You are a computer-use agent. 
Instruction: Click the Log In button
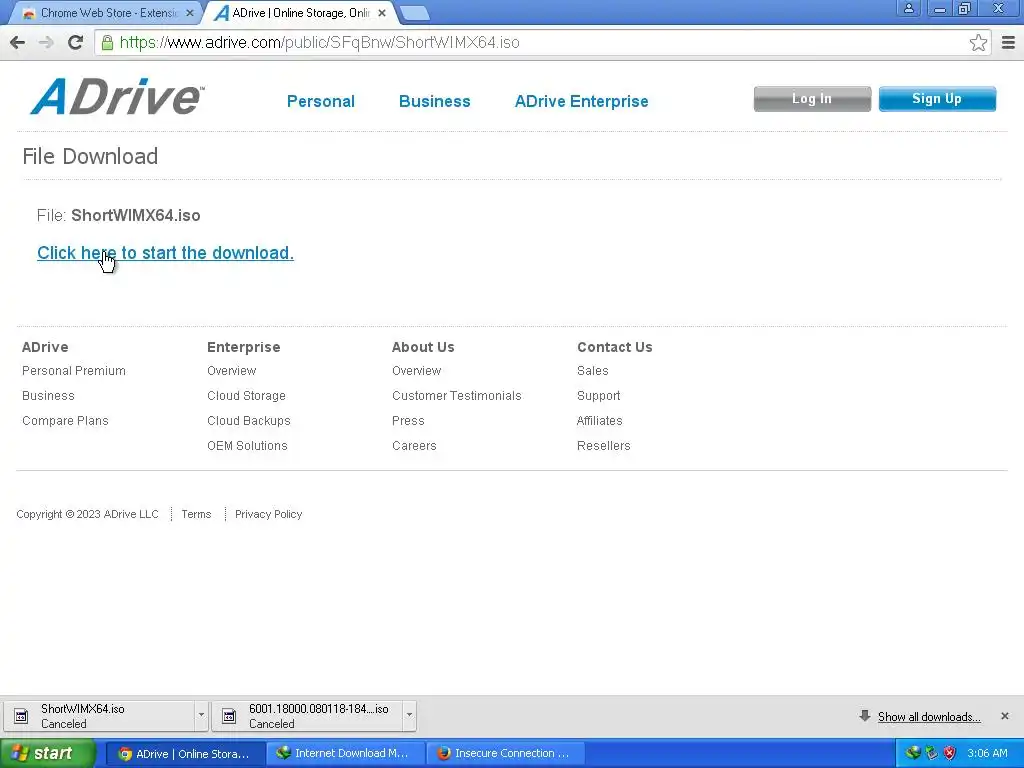click(x=812, y=99)
